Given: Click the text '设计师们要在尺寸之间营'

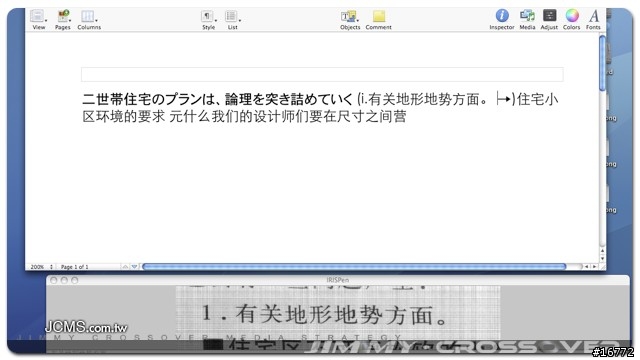Looking at the screenshot, I should 330,116.
